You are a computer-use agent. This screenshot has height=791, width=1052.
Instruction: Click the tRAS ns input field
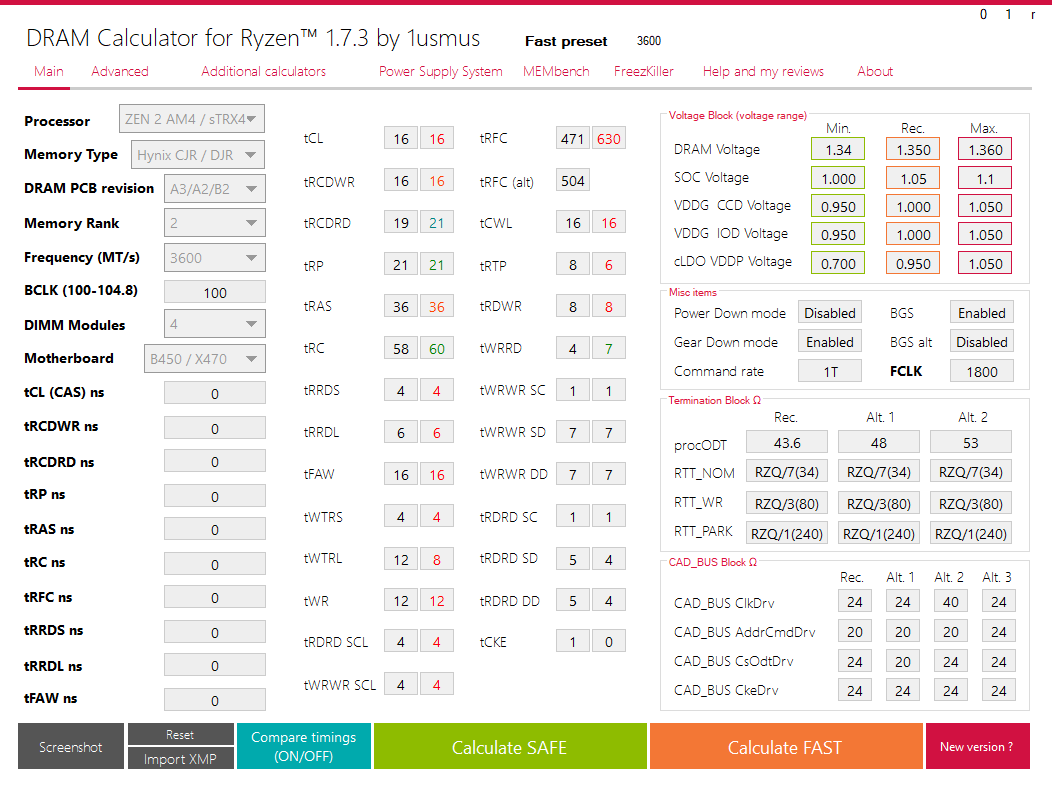pyautogui.click(x=215, y=529)
